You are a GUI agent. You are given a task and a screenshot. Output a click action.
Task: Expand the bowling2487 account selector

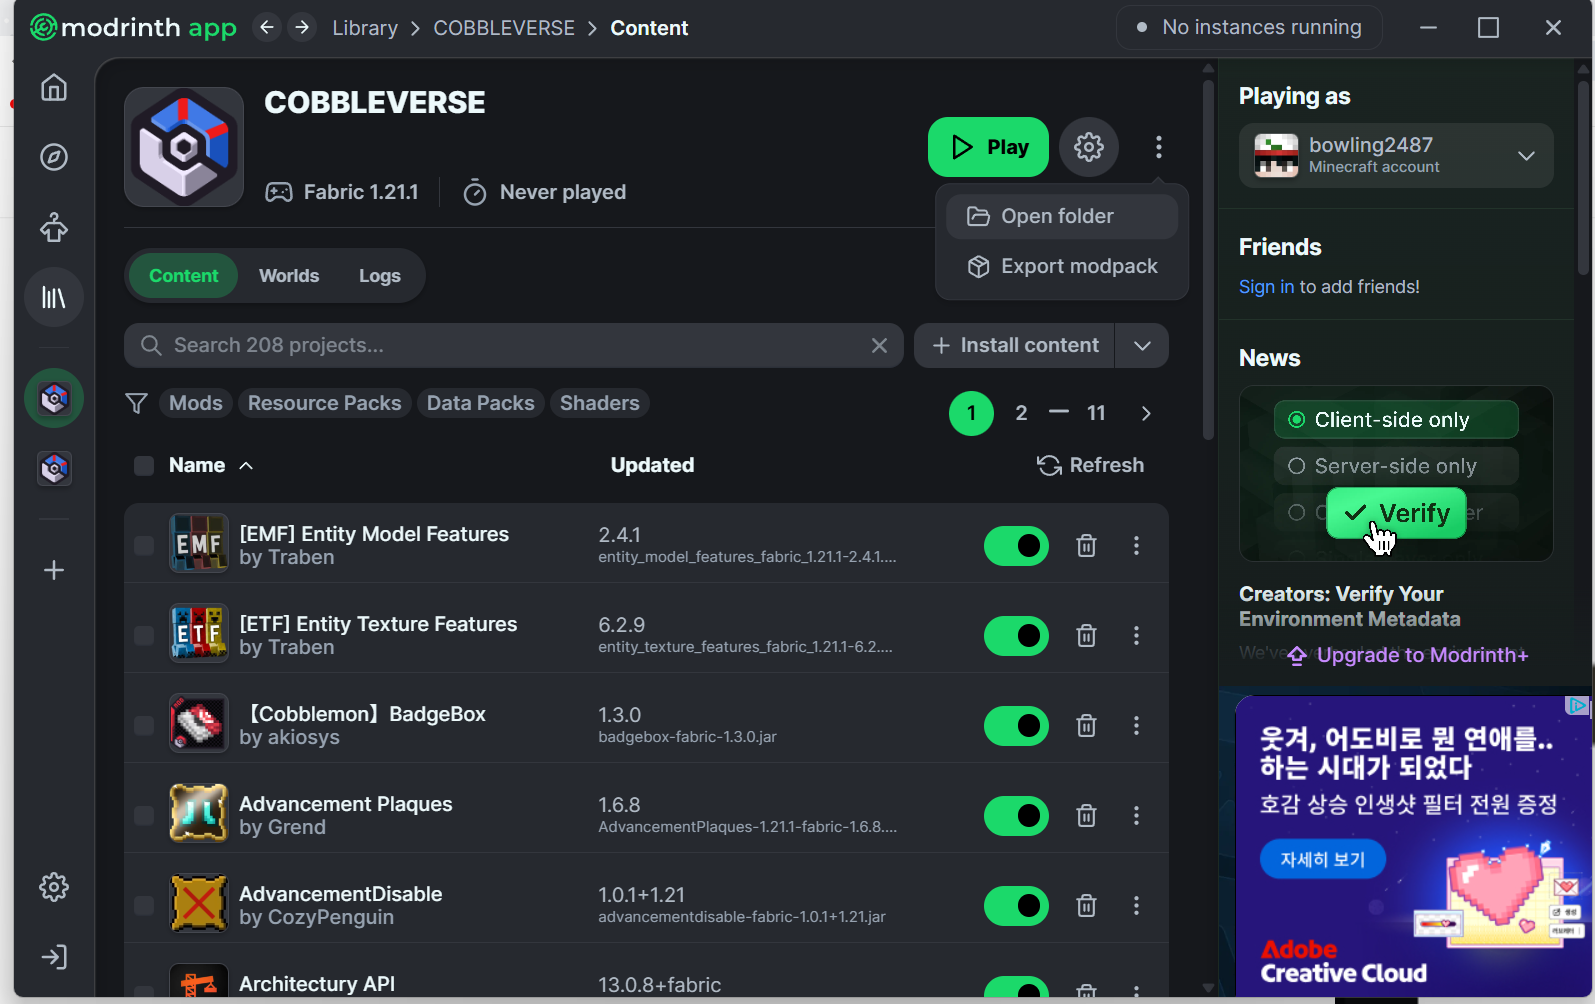click(x=1396, y=155)
